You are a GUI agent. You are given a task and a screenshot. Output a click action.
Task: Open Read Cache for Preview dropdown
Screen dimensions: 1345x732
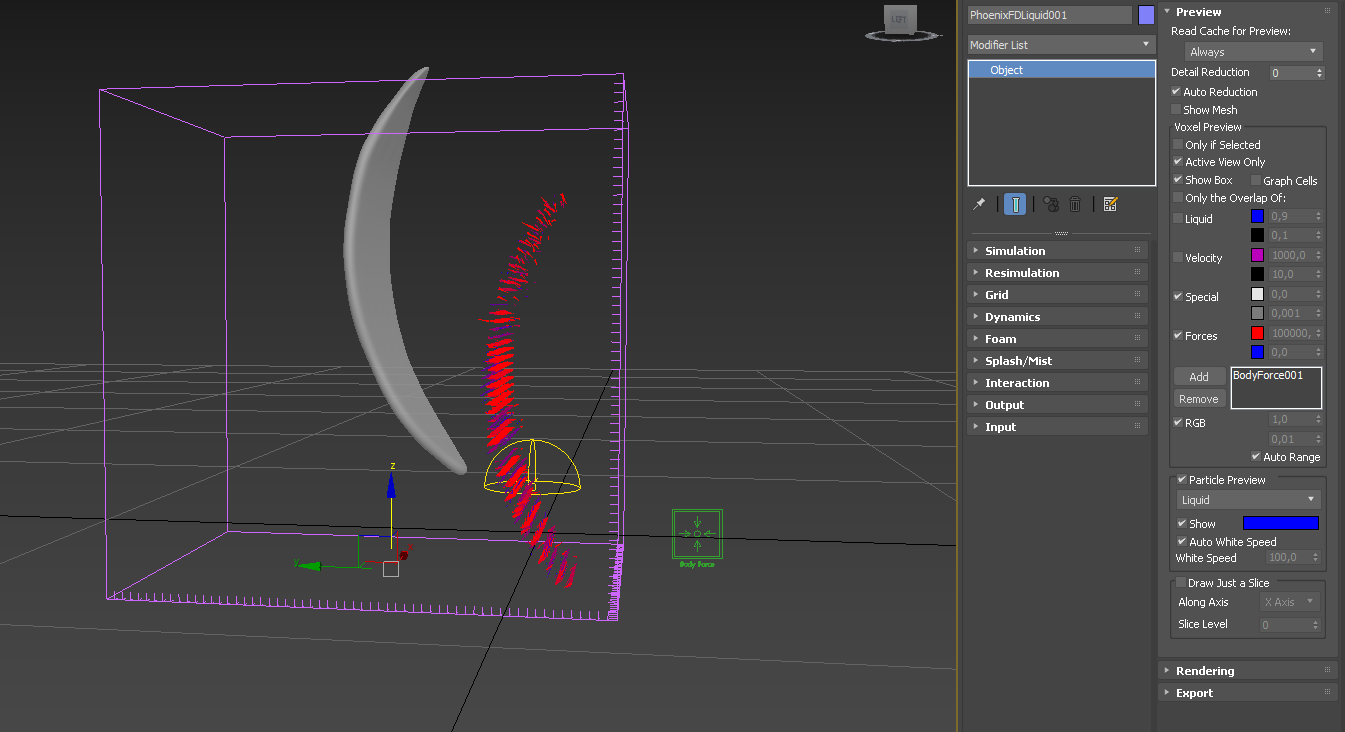(x=1254, y=52)
